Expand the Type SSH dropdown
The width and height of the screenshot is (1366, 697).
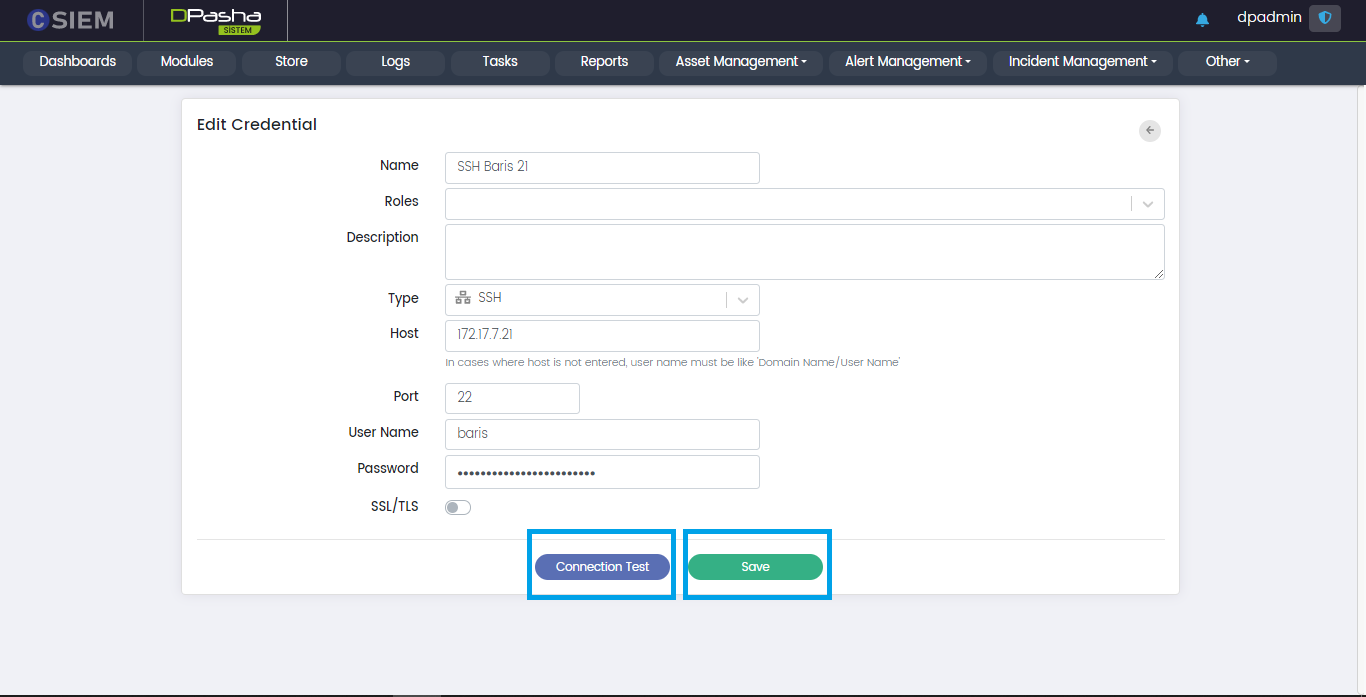[742, 299]
